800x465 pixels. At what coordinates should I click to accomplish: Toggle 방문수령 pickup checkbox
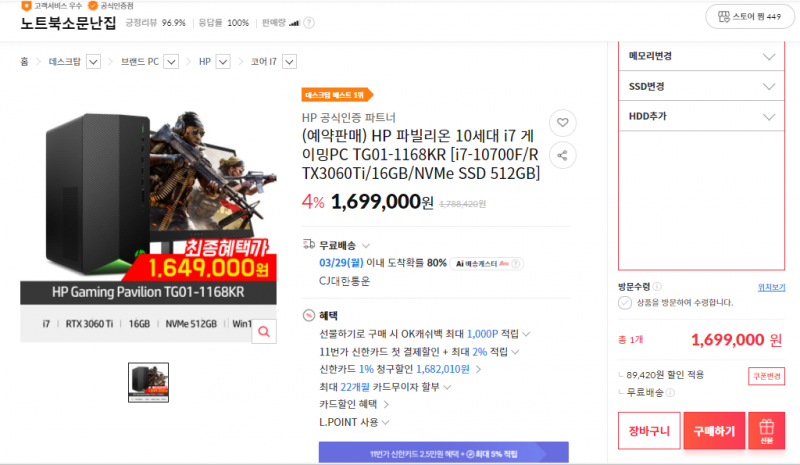pos(625,303)
